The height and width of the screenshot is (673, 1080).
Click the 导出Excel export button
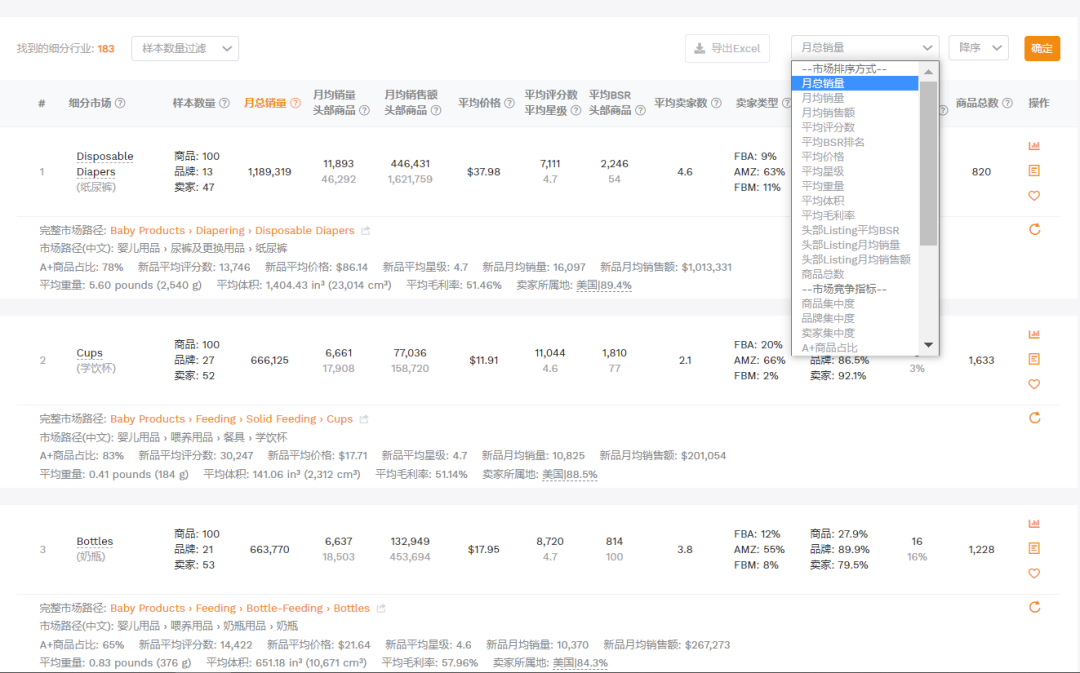(x=727, y=48)
